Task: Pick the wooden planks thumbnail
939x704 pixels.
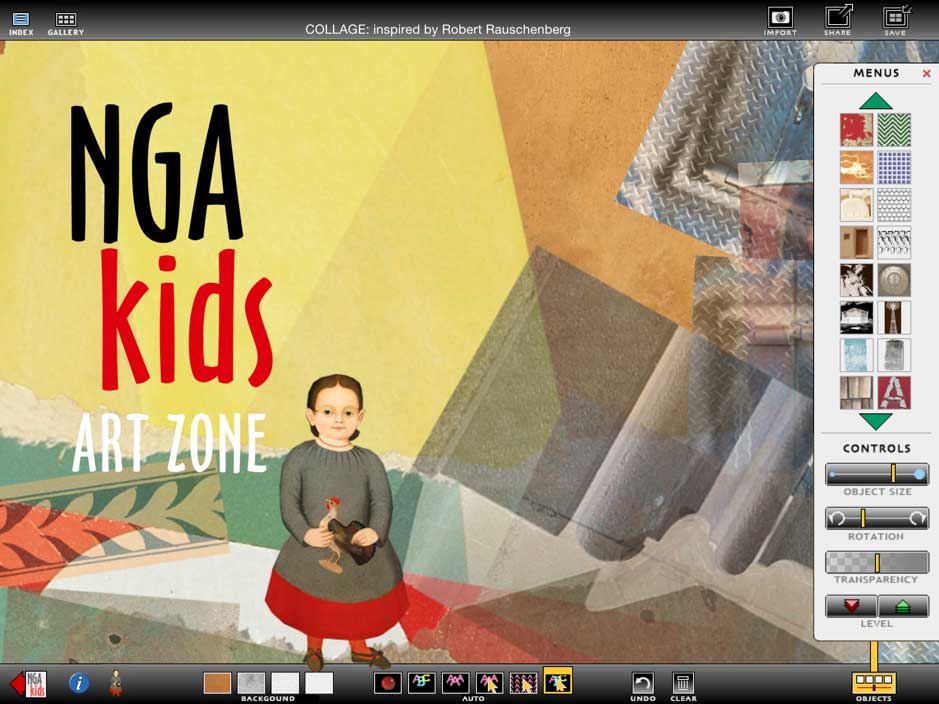Action: coord(856,392)
